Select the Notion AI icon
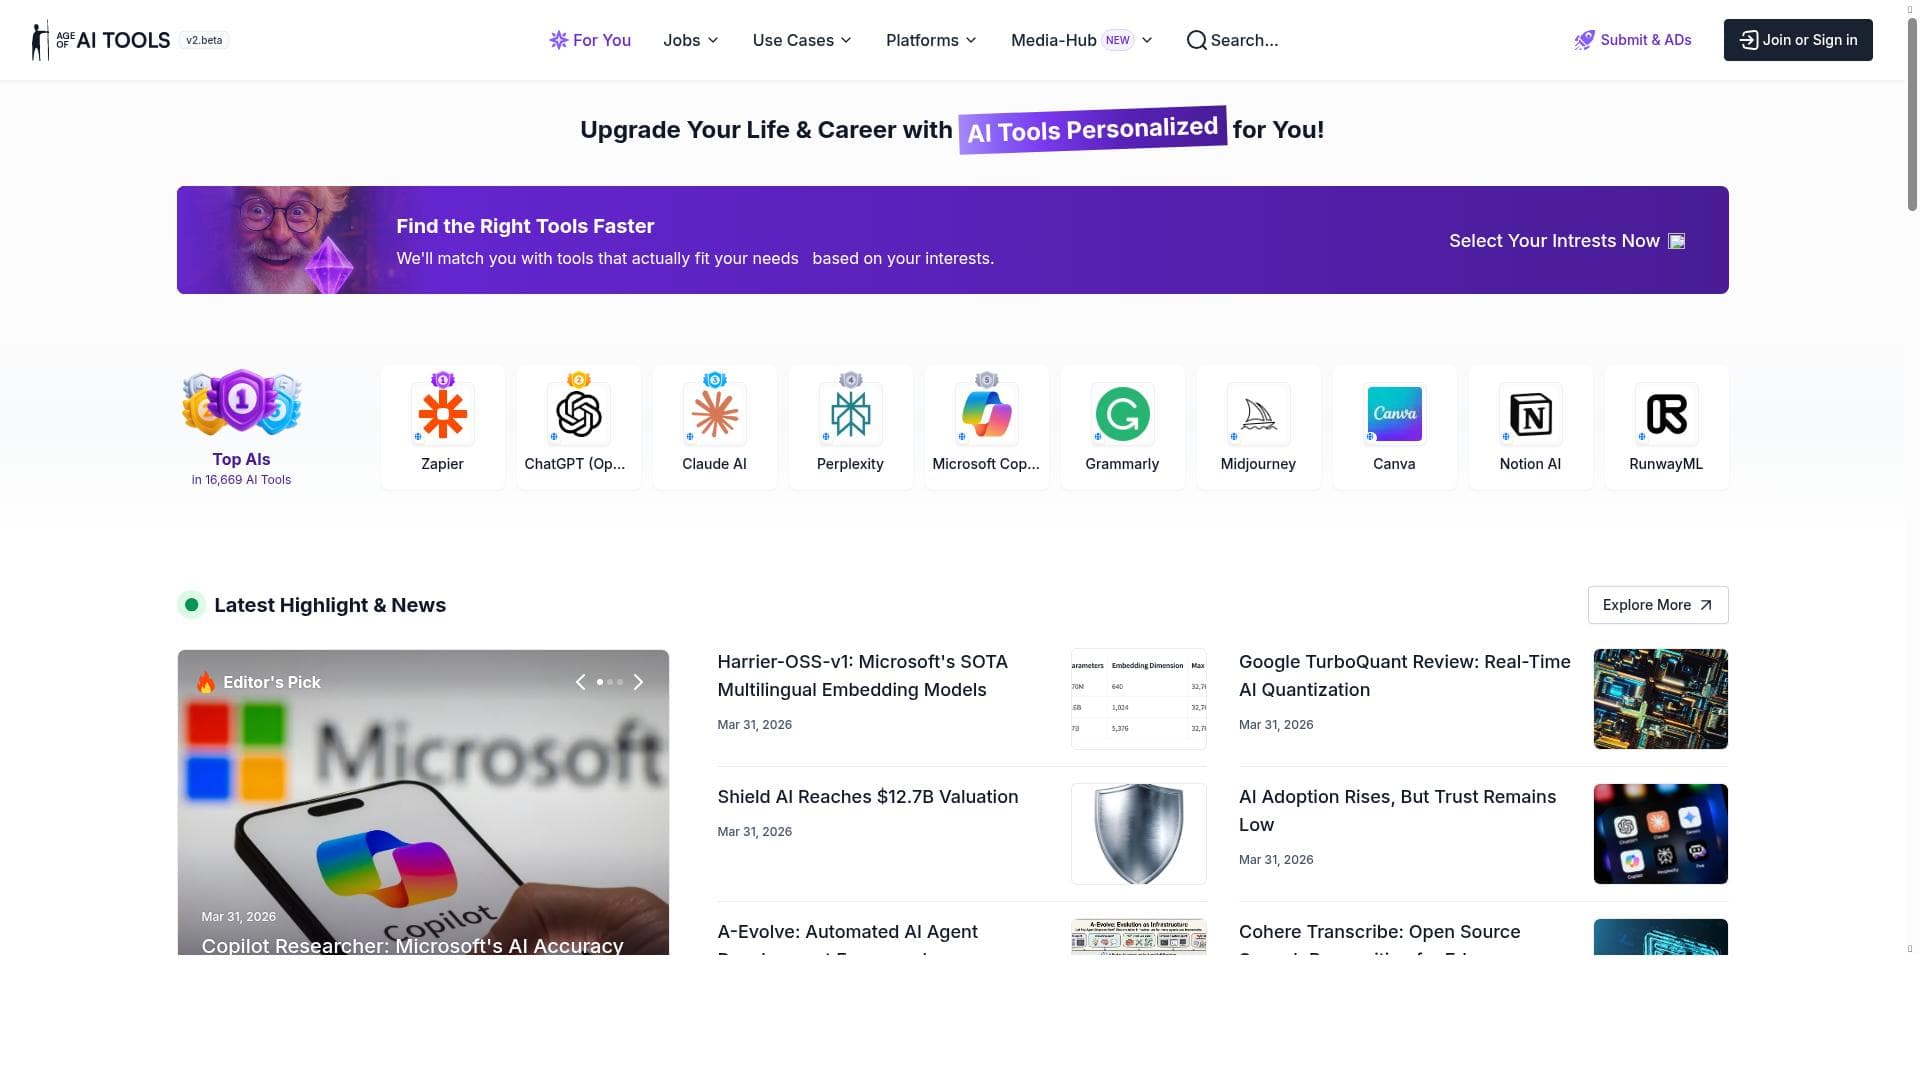 1530,414
